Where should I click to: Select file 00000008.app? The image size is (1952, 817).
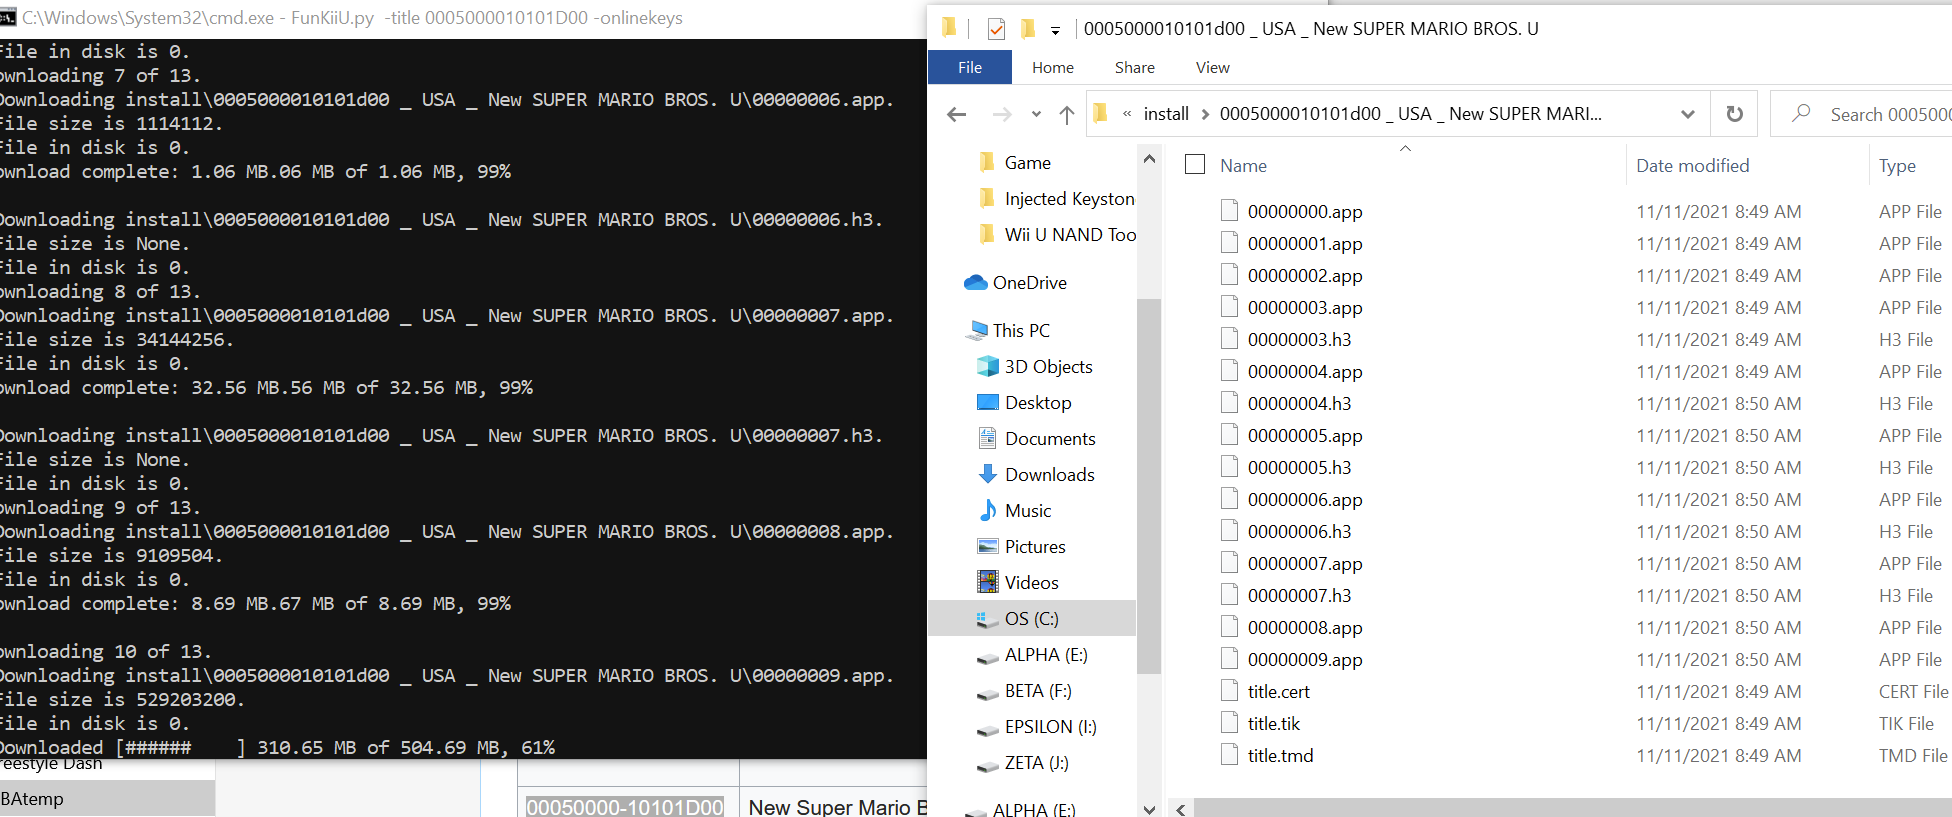(x=1305, y=628)
